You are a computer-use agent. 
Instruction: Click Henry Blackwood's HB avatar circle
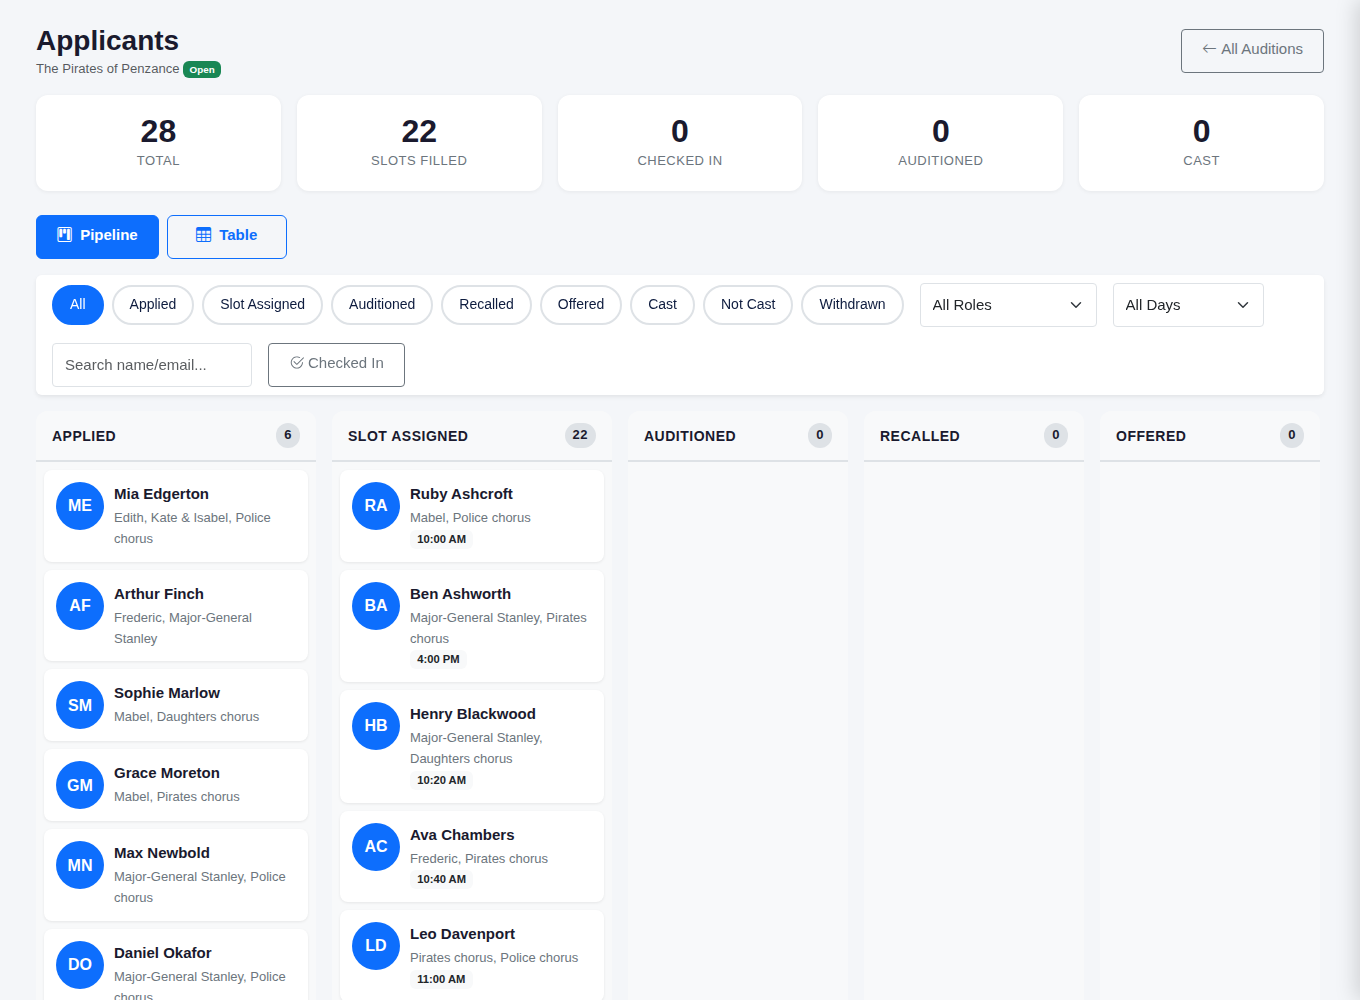click(x=376, y=726)
